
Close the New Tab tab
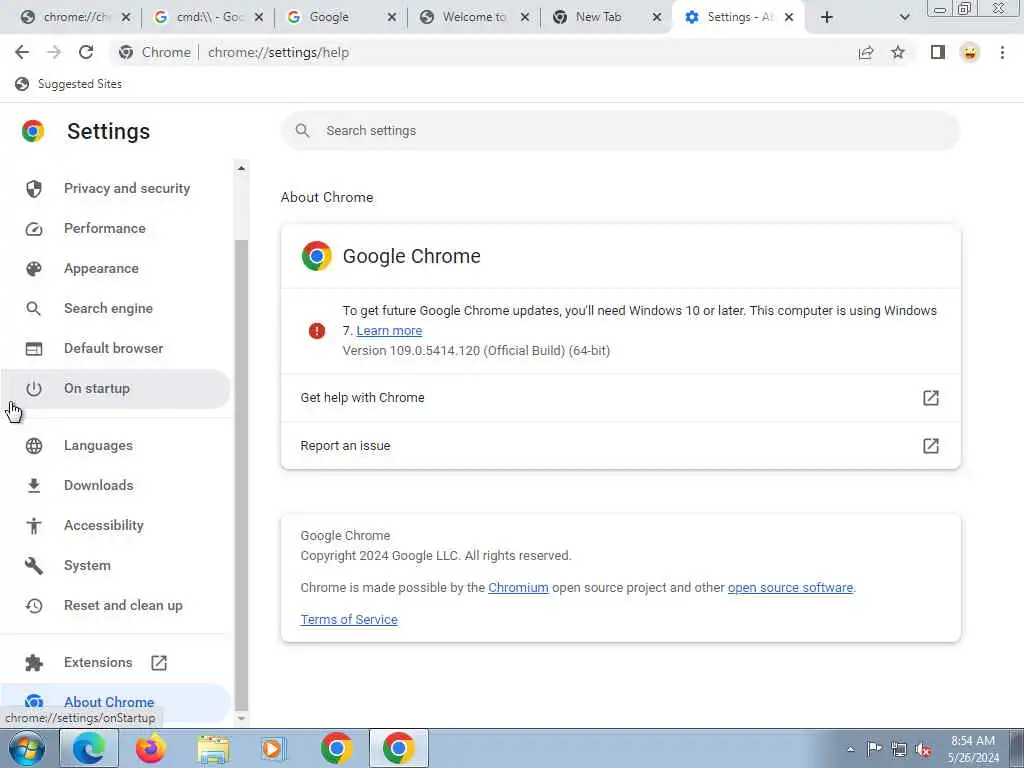coord(657,17)
